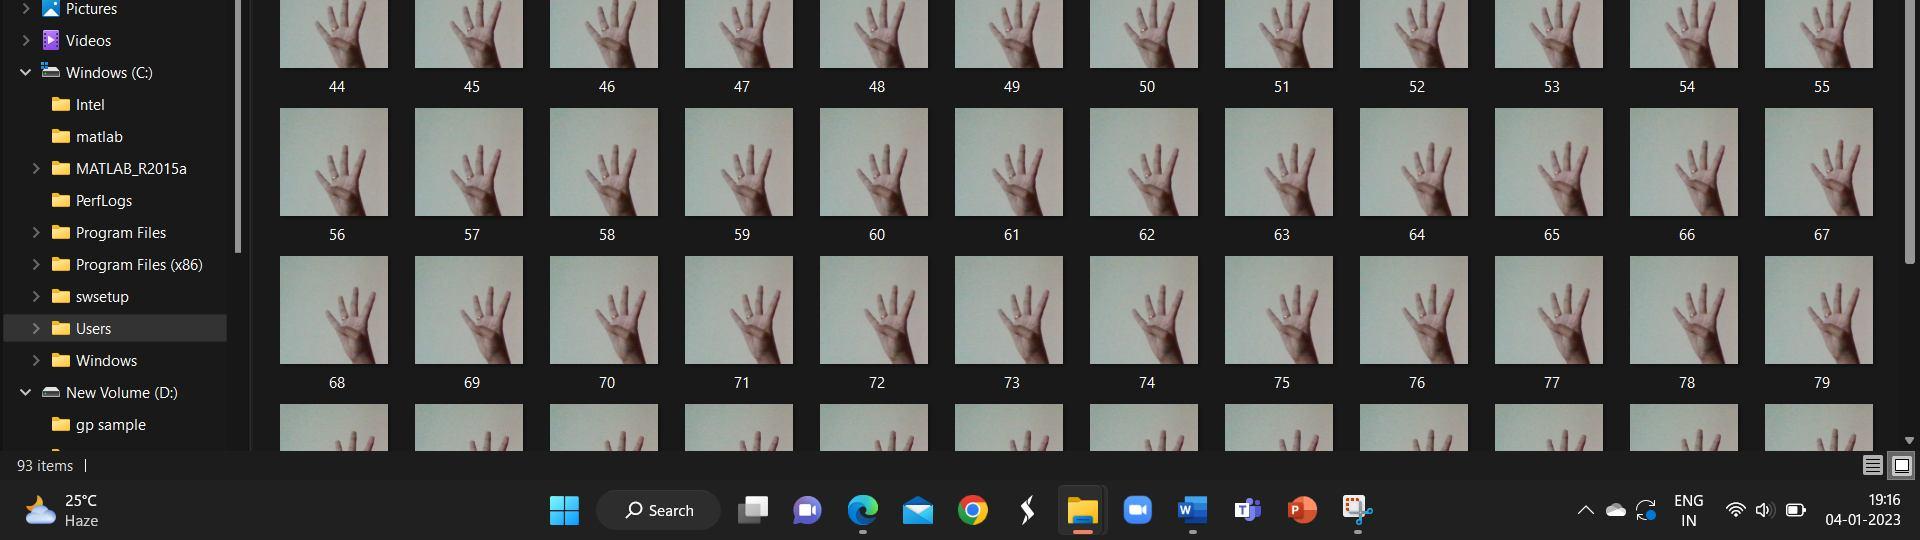Select image thumbnail 56
This screenshot has width=1920, height=540.
pos(334,162)
